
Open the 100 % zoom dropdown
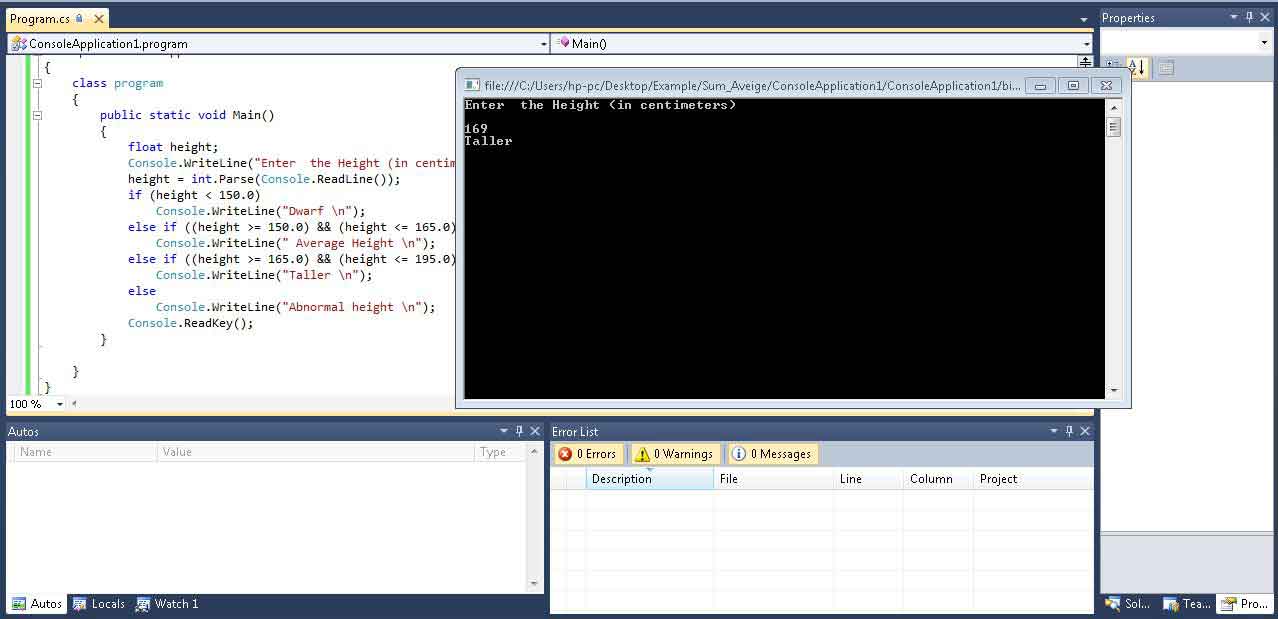tap(59, 404)
